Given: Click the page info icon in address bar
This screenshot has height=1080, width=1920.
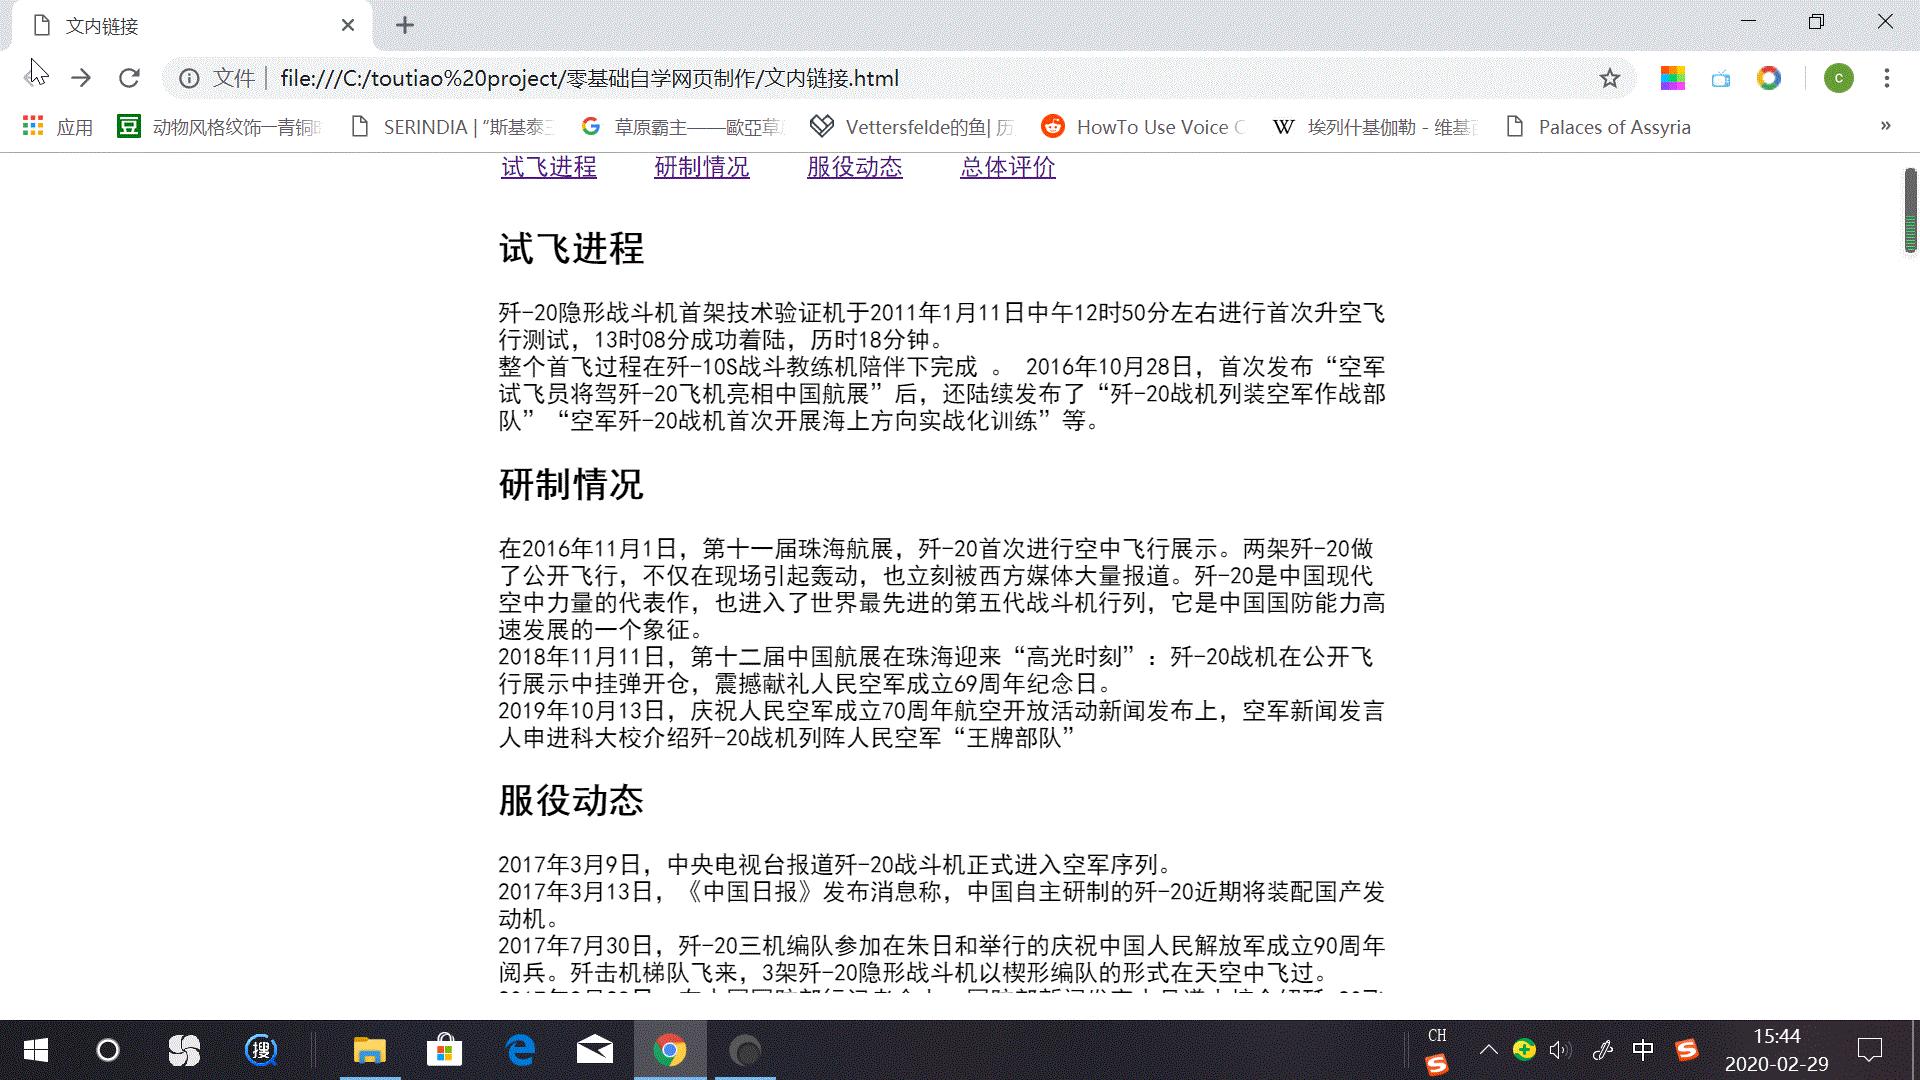Looking at the screenshot, I should pyautogui.click(x=190, y=78).
